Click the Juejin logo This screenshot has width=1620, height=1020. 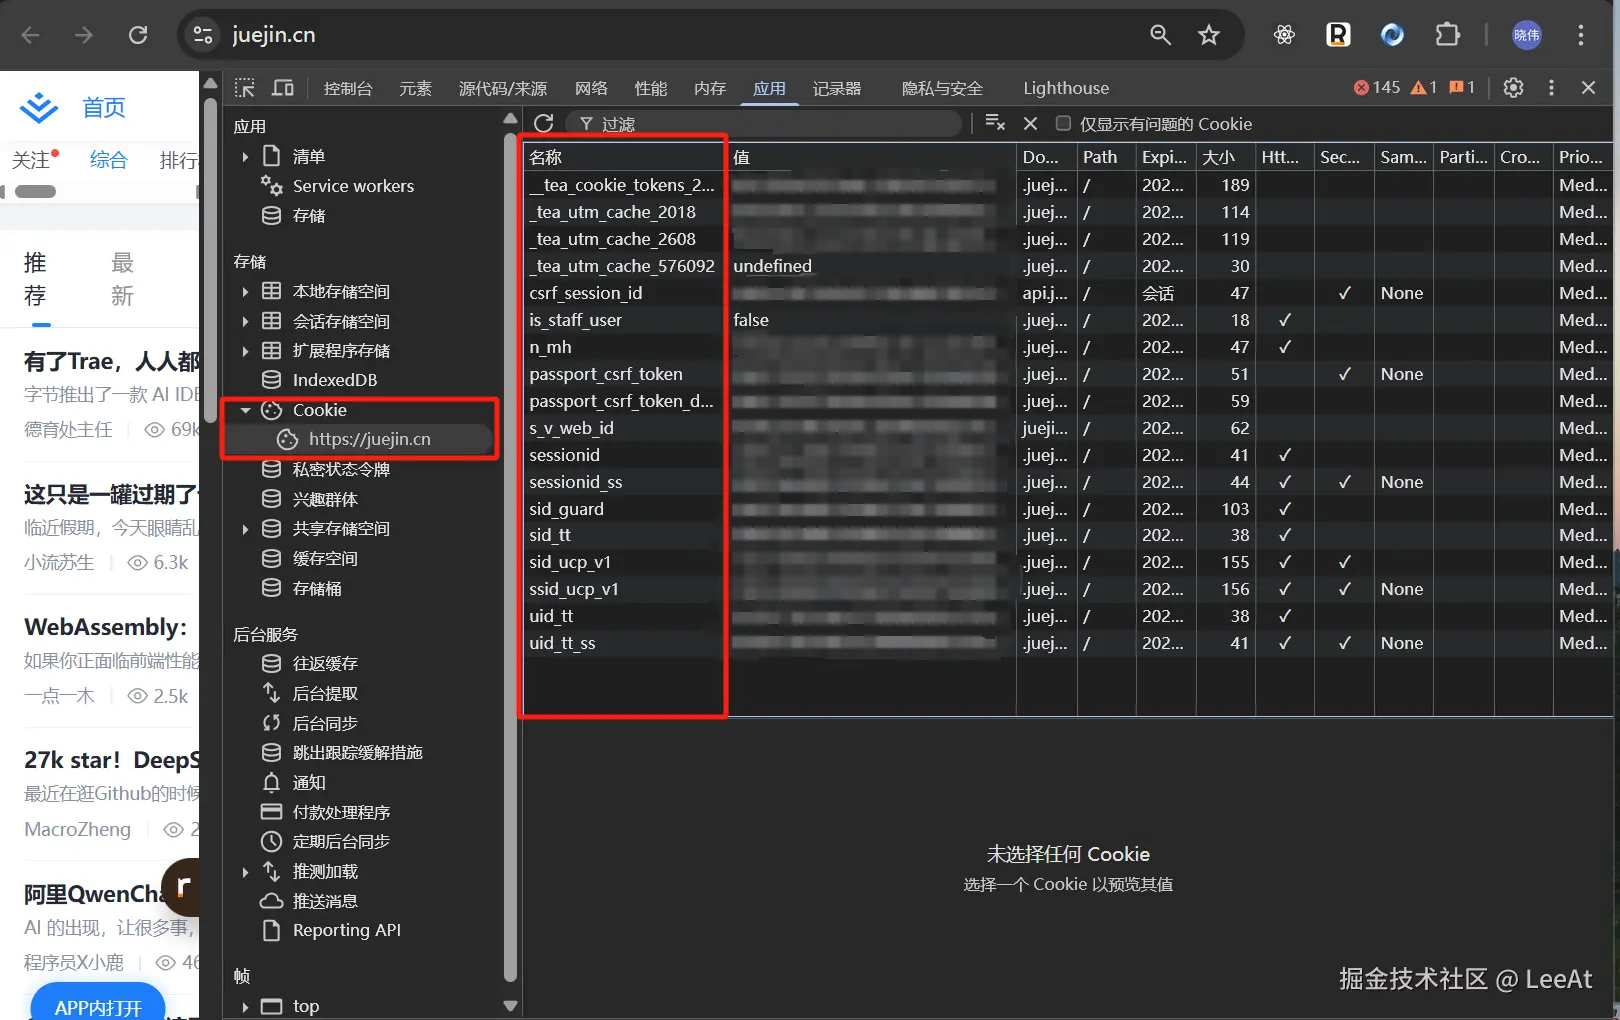39,107
